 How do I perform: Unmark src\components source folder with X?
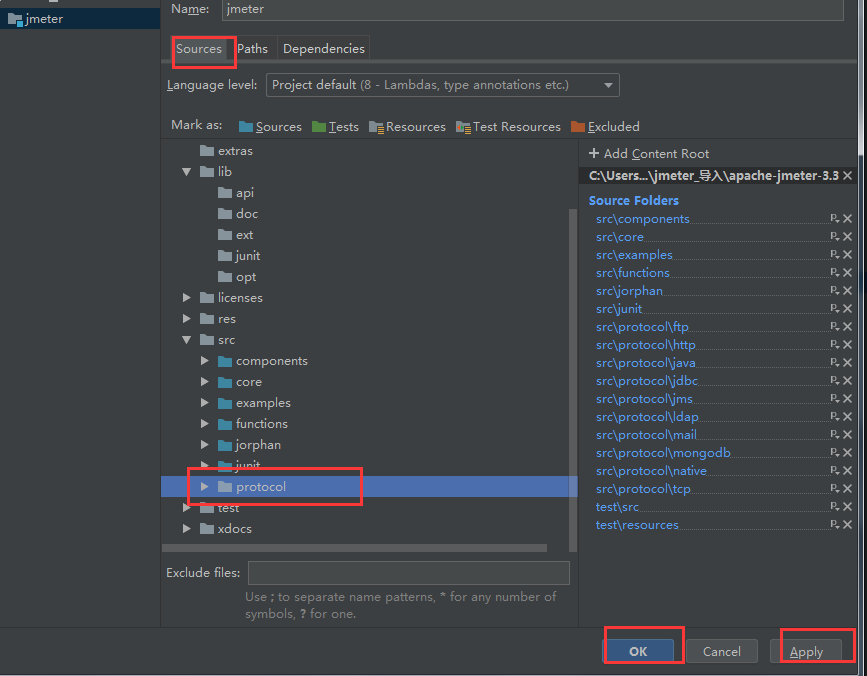pyautogui.click(x=847, y=219)
